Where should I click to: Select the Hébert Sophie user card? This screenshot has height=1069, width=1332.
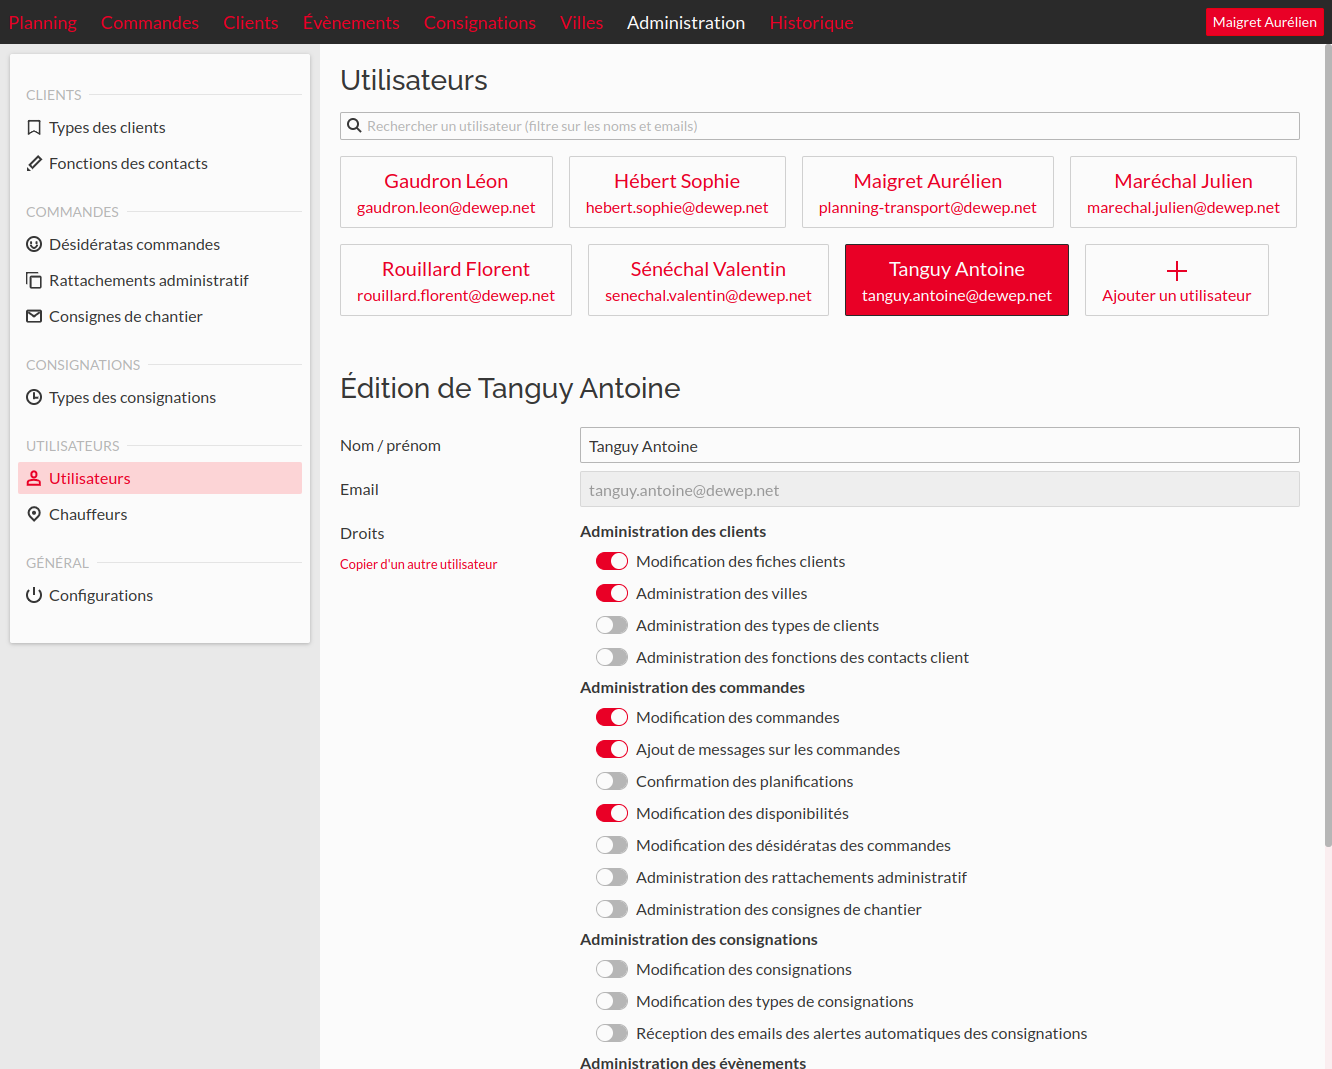tap(677, 191)
